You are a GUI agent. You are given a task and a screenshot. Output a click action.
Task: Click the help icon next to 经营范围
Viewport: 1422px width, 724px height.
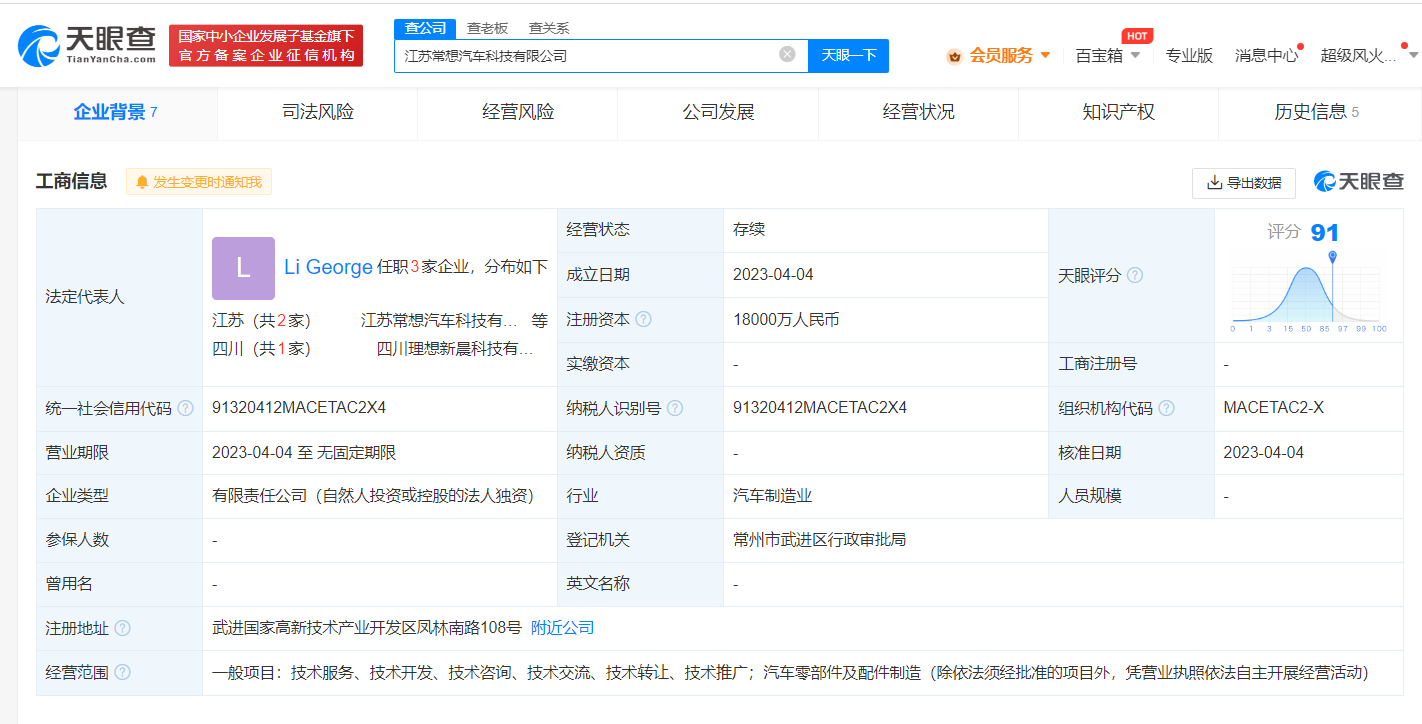[122, 673]
